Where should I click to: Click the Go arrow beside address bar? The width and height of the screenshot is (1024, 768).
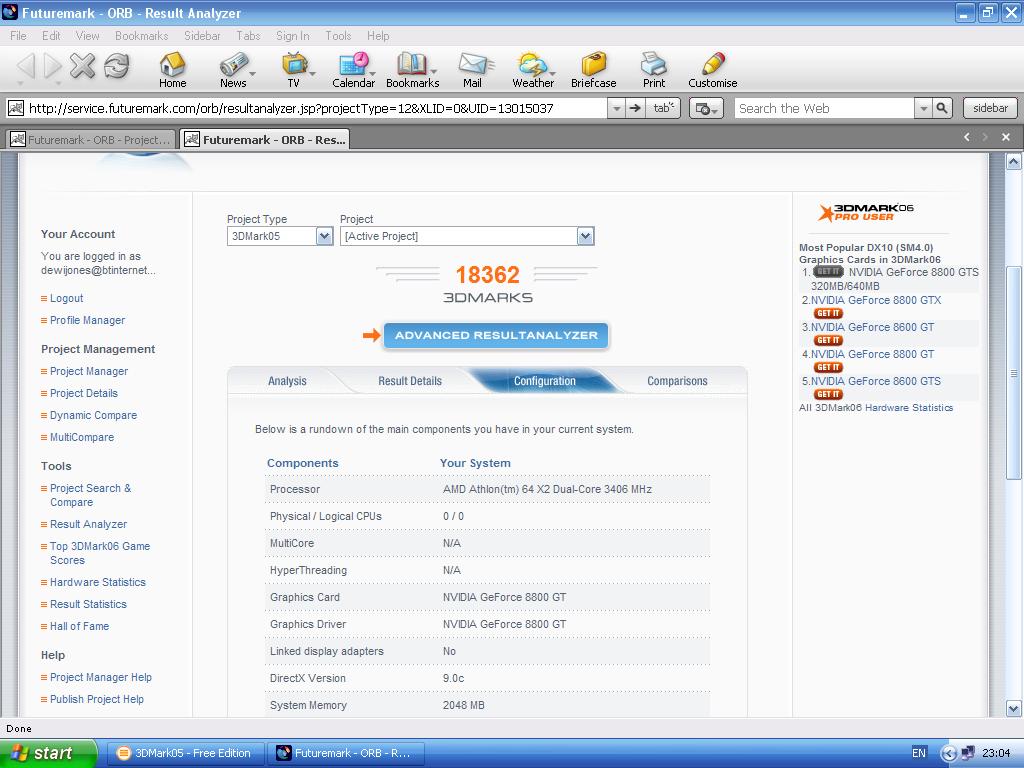tap(635, 108)
